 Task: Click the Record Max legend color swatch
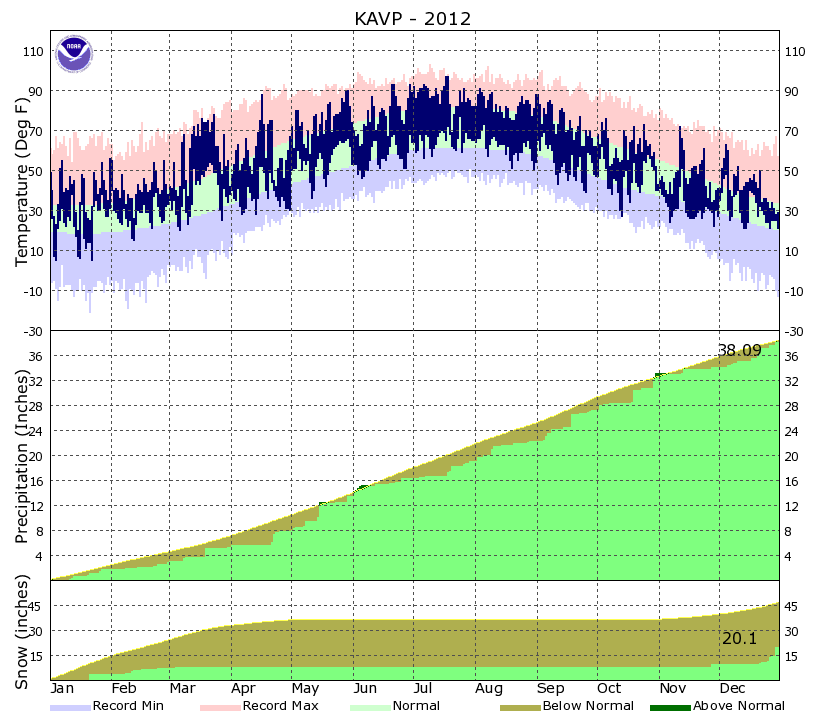point(220,707)
